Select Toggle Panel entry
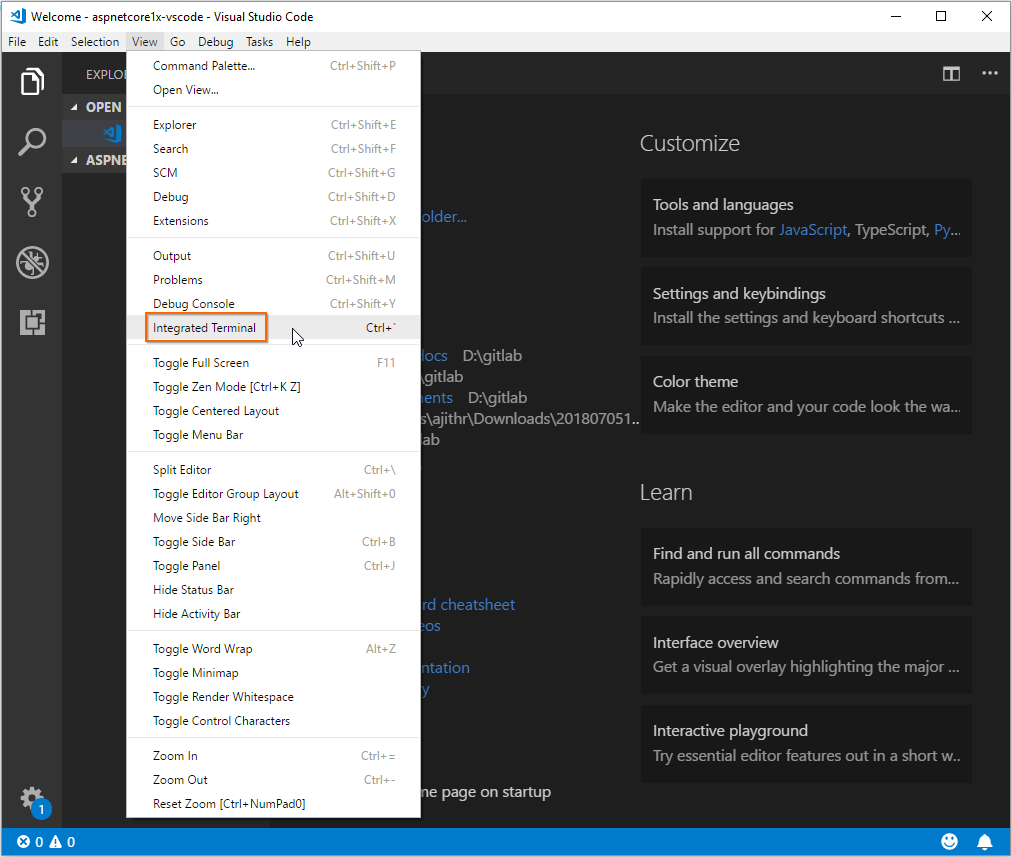Screen dimensions: 1012x857 click(274, 565)
